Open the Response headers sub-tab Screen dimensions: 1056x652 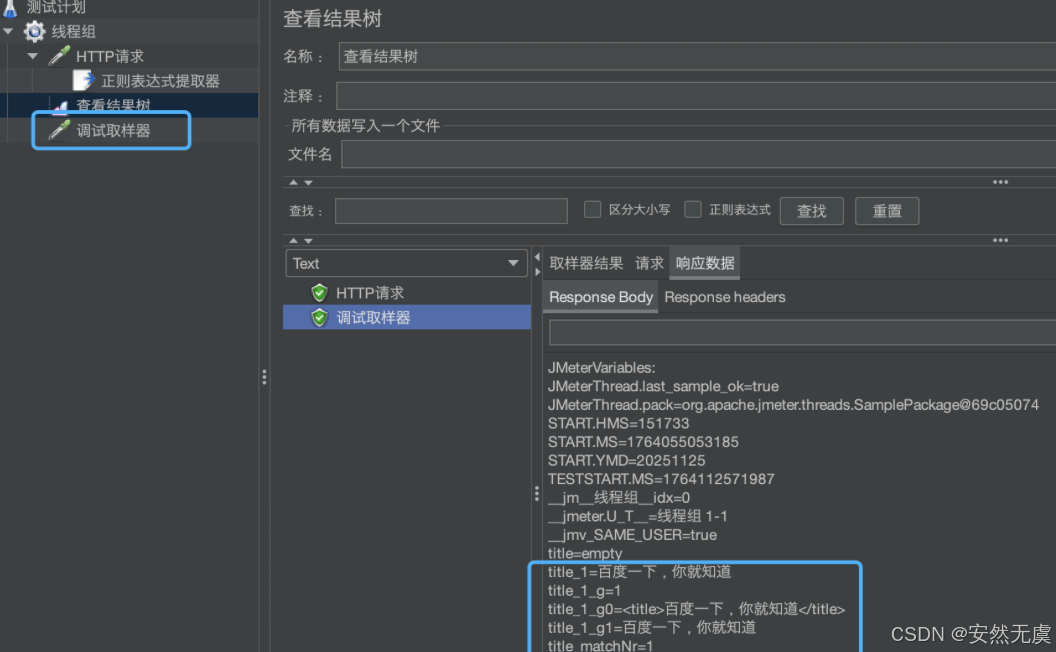(725, 297)
